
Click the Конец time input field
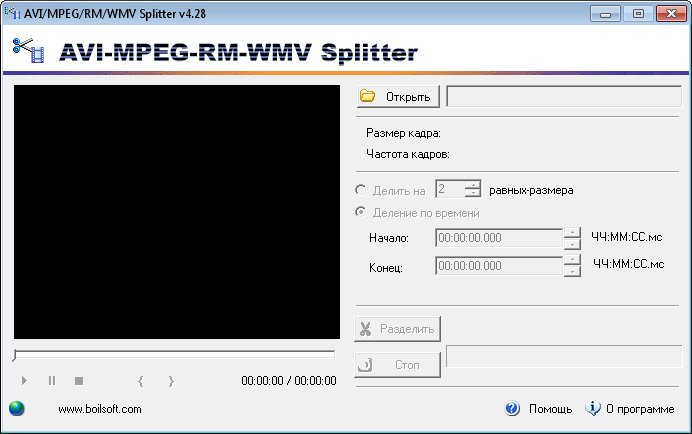click(x=499, y=266)
